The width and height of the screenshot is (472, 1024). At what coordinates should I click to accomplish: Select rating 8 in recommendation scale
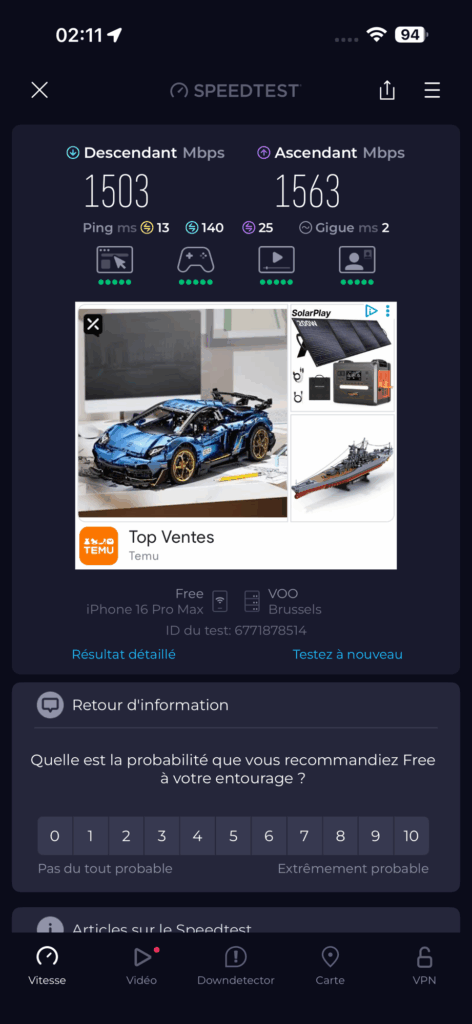coord(340,836)
